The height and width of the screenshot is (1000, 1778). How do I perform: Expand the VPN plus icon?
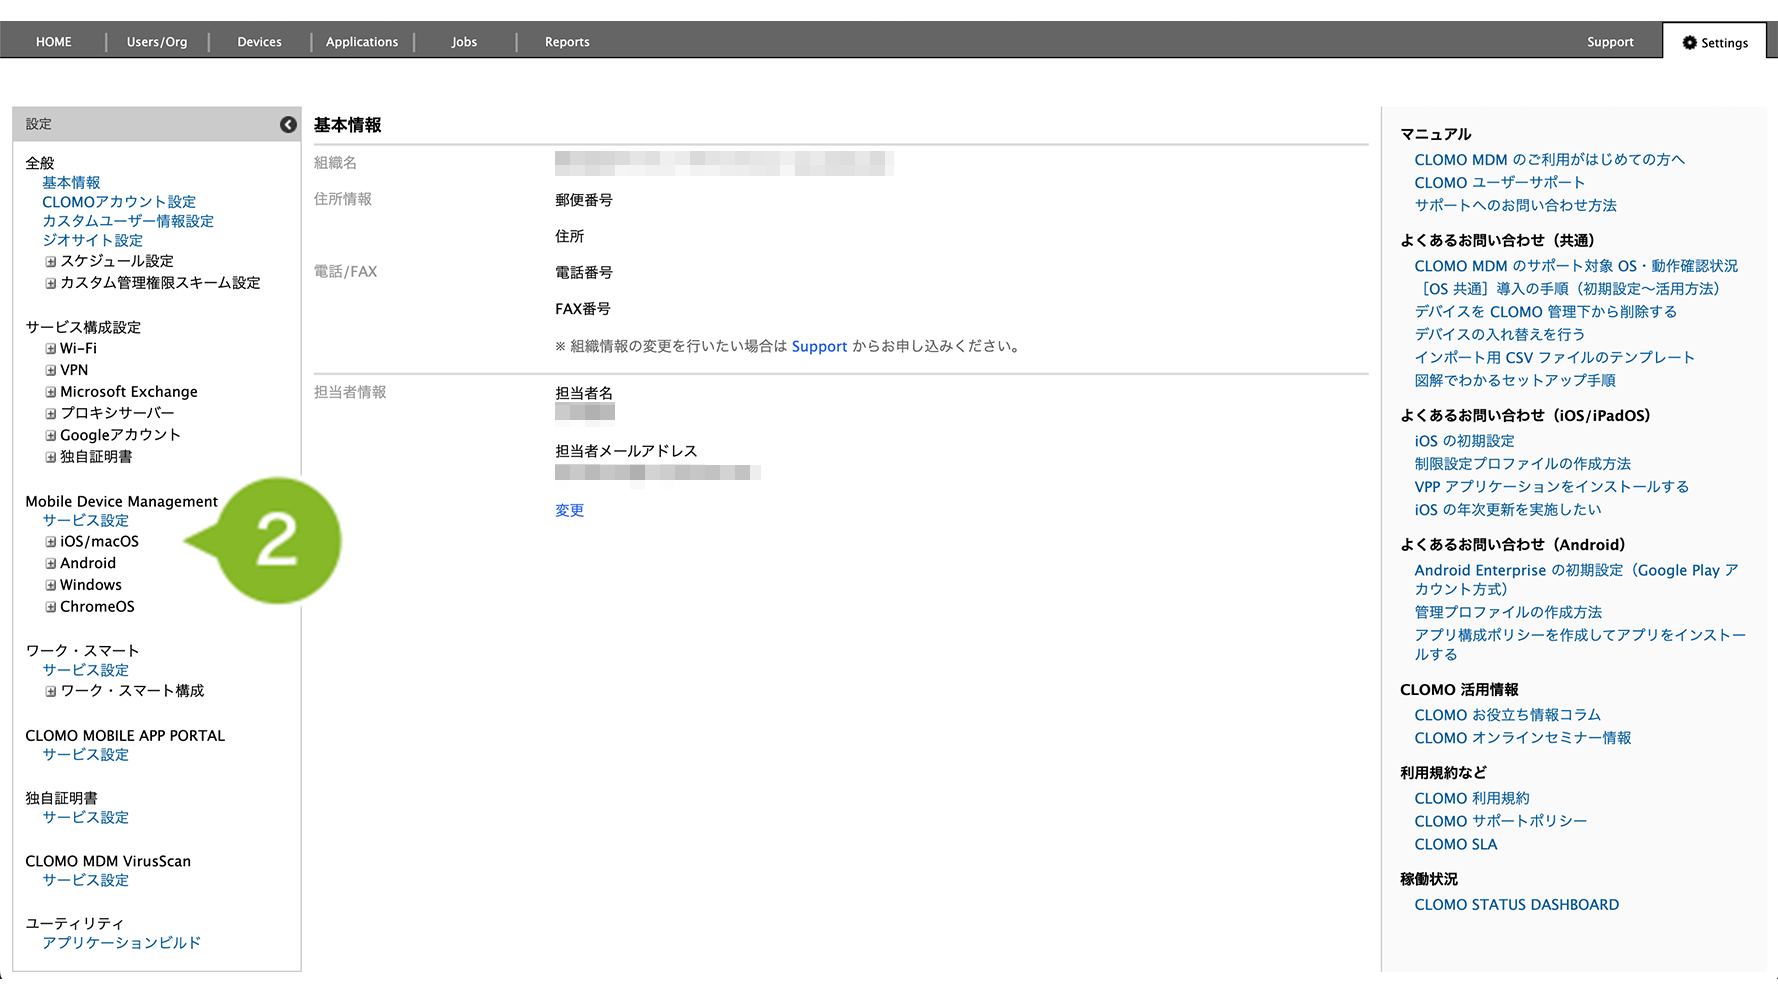pyautogui.click(x=50, y=370)
